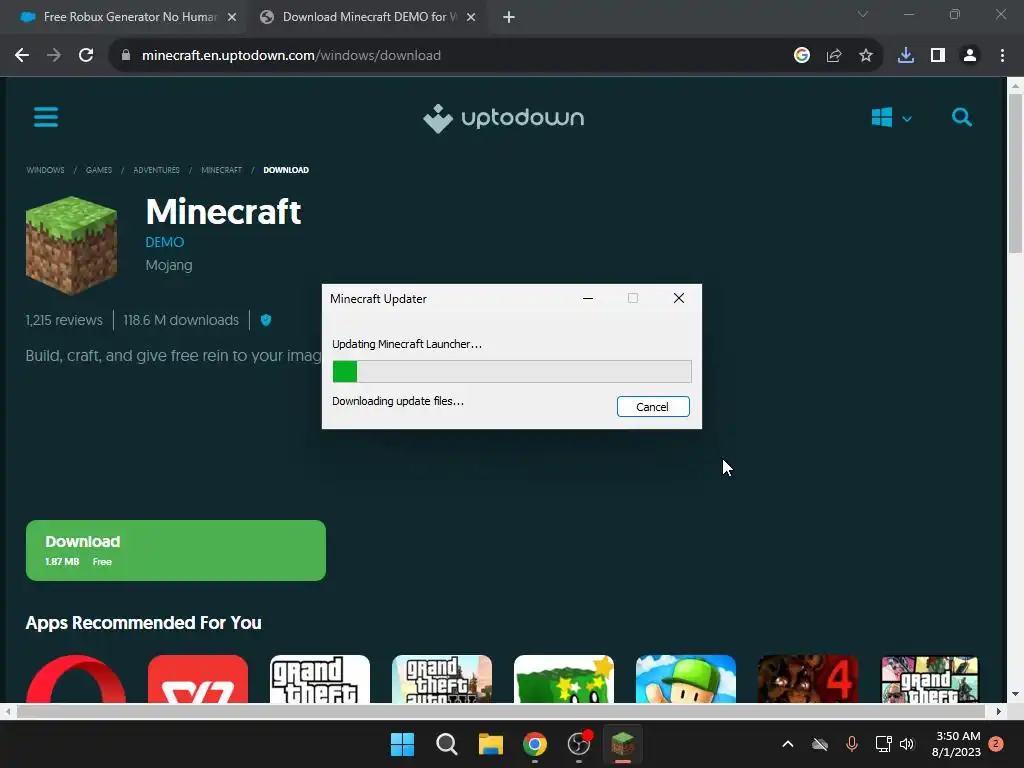Click the horizontal page scrollbar
1024x768 pixels.
pyautogui.click(x=500, y=711)
